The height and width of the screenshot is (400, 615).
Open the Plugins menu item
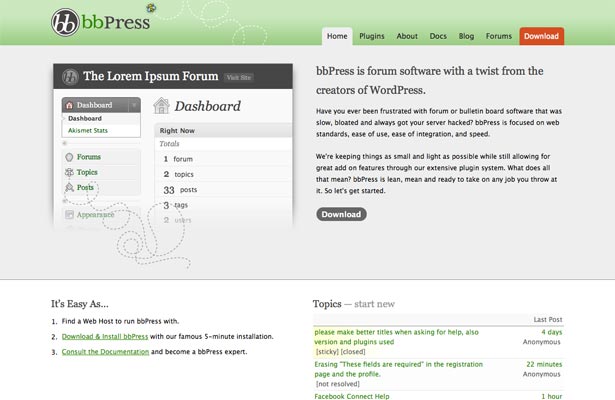[371, 36]
